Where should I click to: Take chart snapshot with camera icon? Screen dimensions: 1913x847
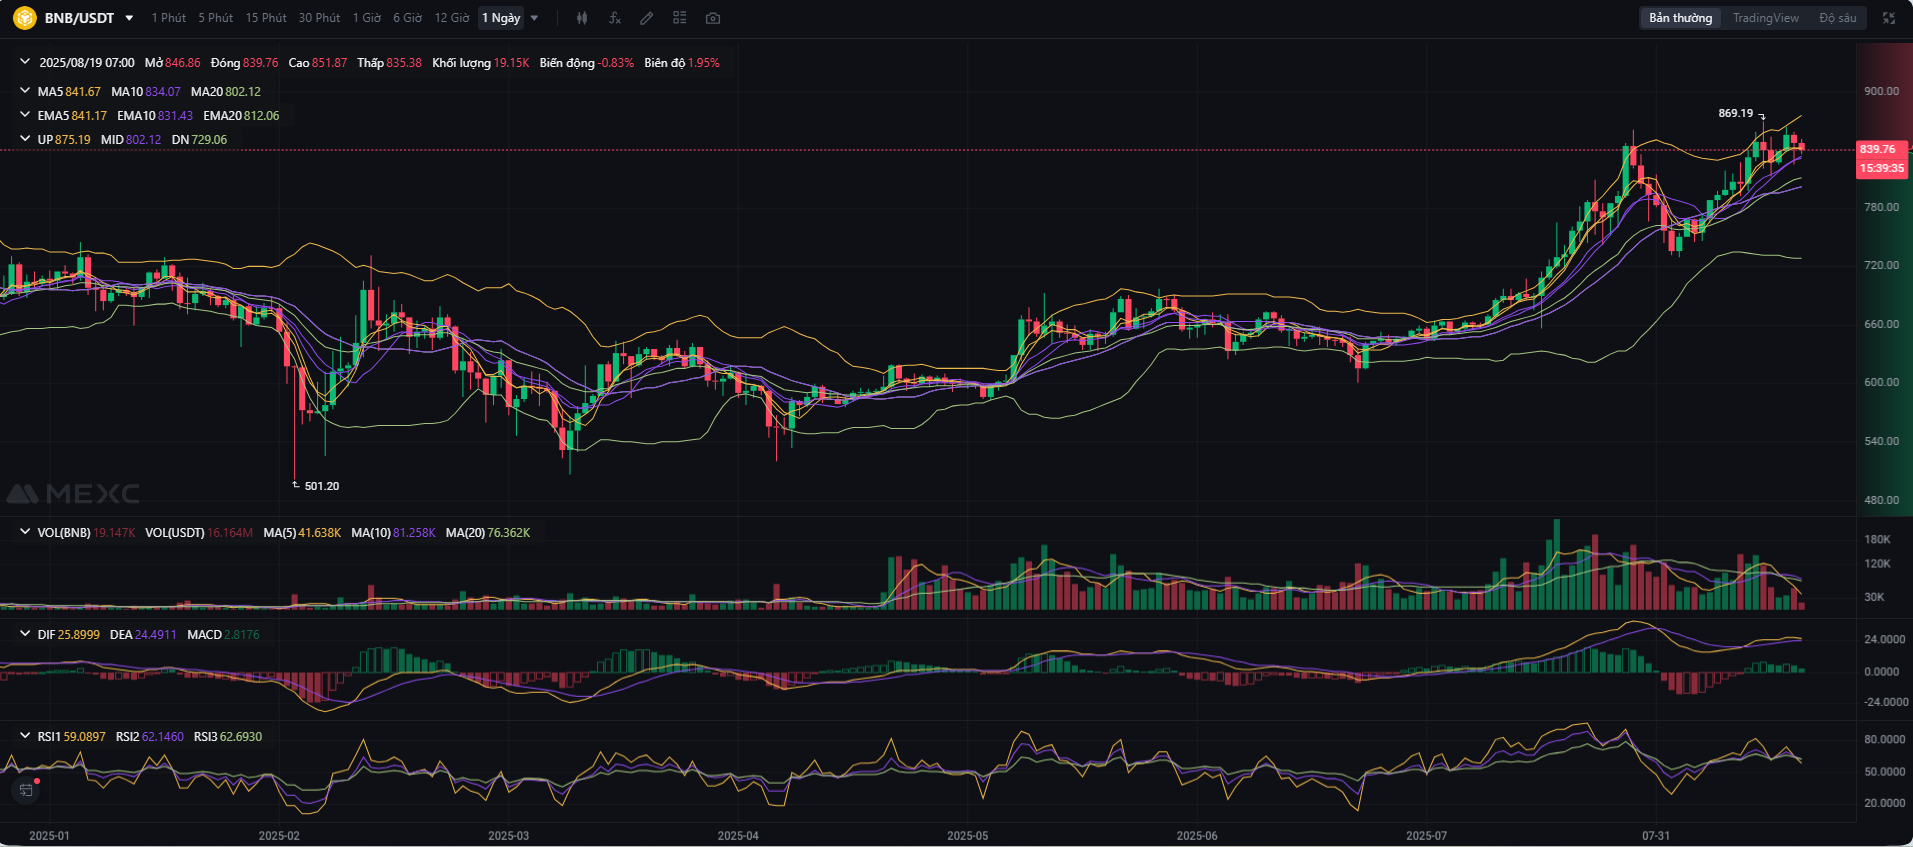click(x=712, y=18)
